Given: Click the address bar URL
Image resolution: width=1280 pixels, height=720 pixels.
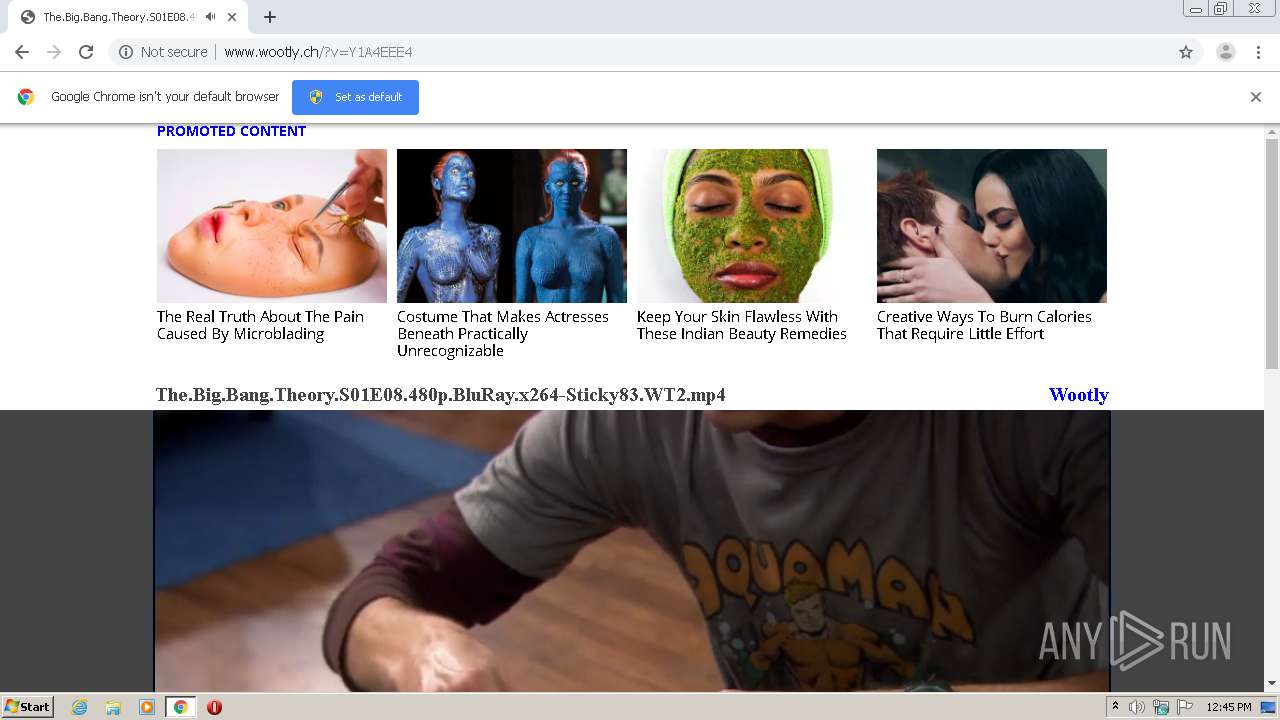Looking at the screenshot, I should pos(318,52).
